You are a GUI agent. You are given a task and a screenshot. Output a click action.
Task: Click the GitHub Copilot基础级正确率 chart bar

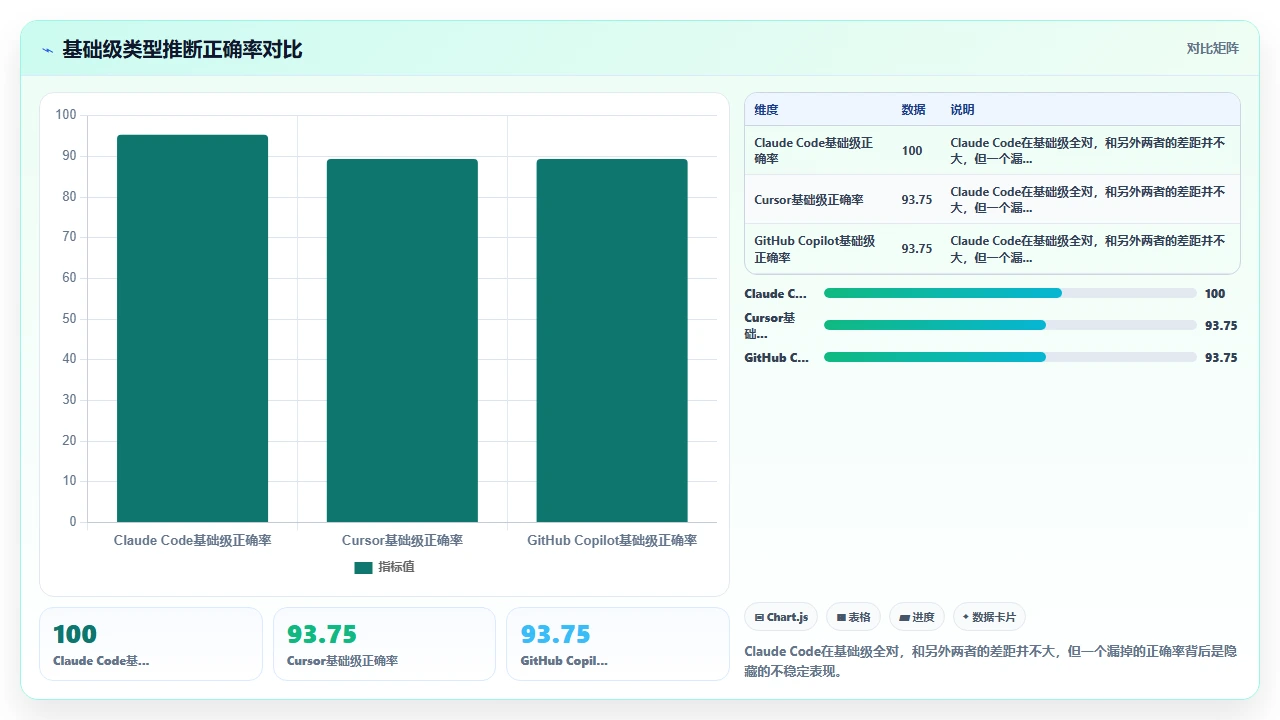click(612, 340)
